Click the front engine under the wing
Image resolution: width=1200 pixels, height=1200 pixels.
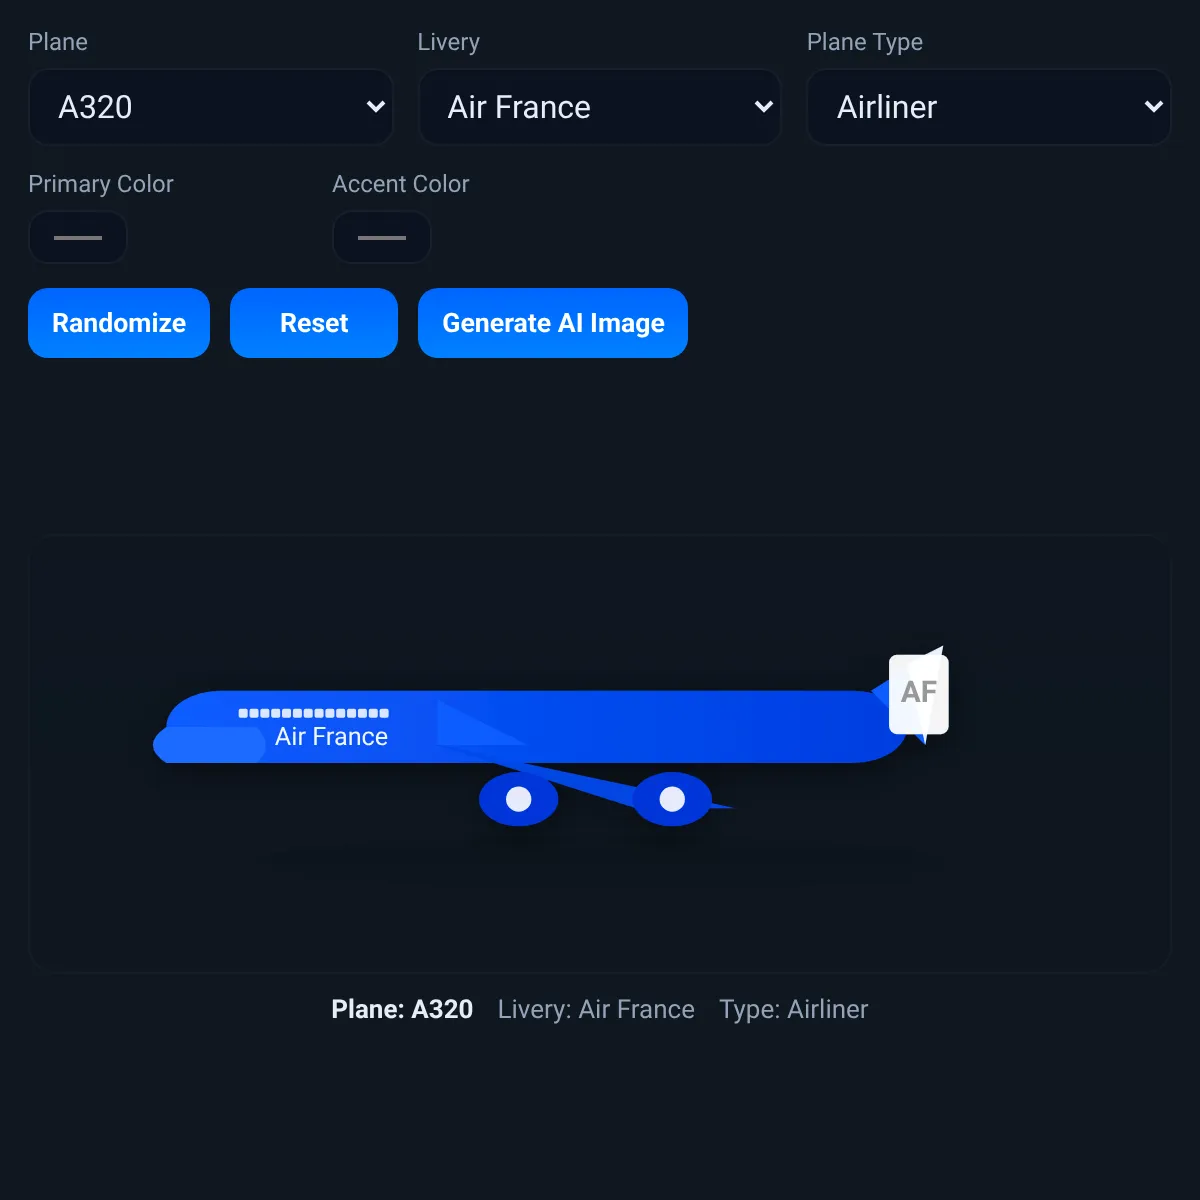519,799
